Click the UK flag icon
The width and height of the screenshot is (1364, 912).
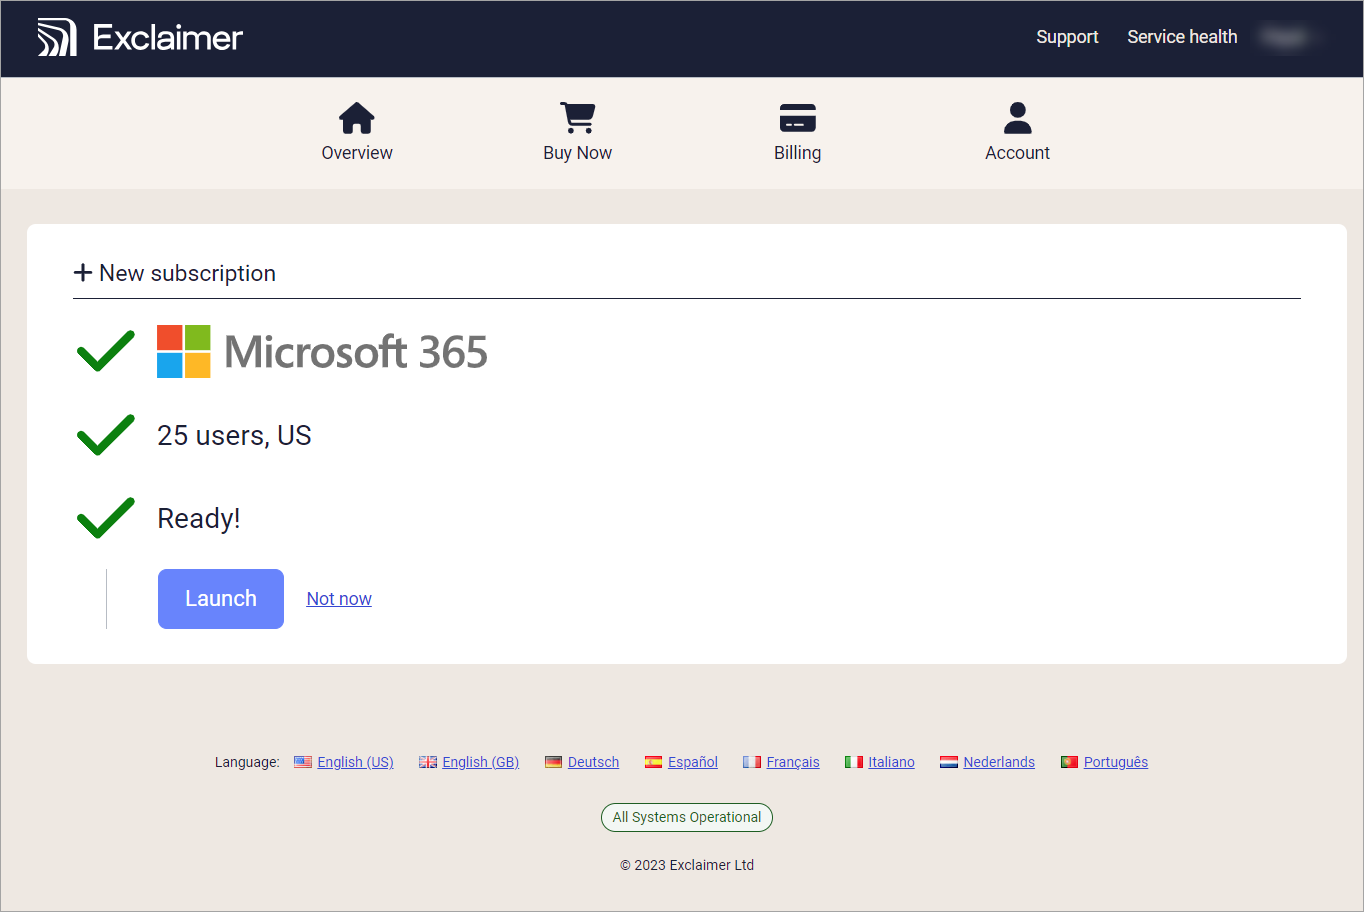[x=428, y=762]
